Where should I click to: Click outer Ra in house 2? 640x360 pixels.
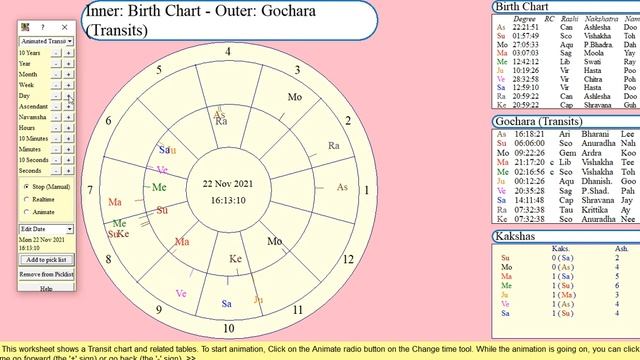click(334, 146)
